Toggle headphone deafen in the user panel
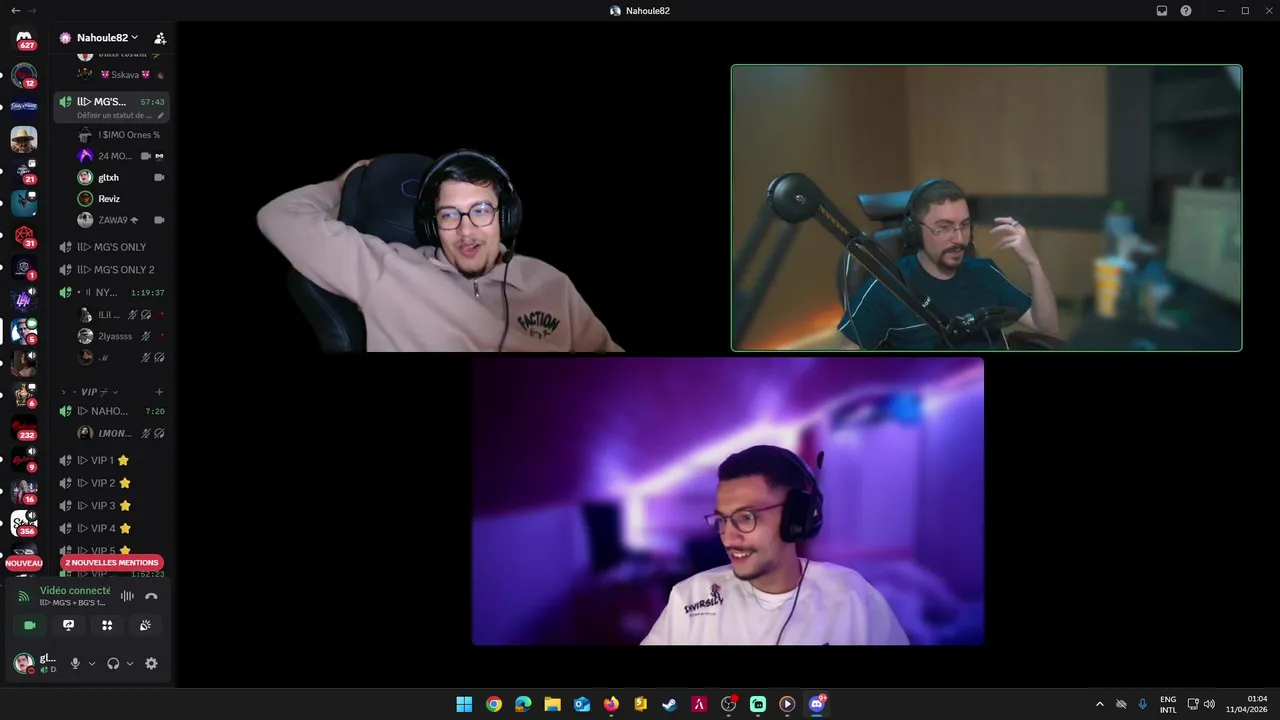Screen dimensions: 1280x720 [113, 663]
